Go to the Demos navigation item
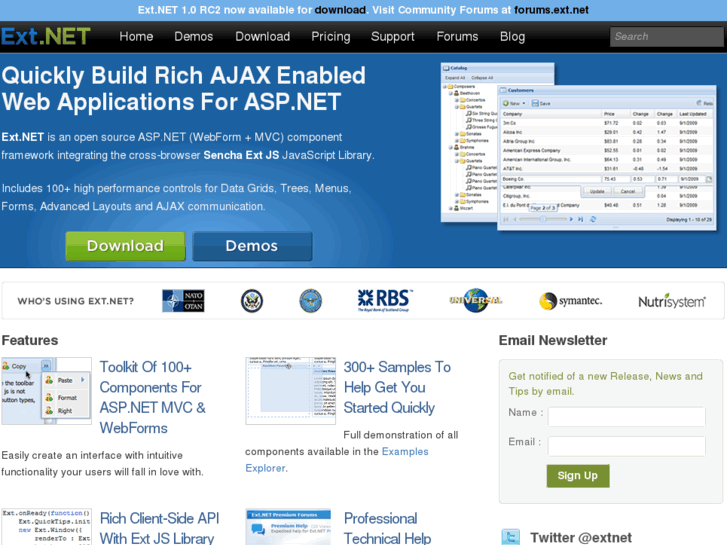Image resolution: width=727 pixels, height=545 pixels. [193, 37]
